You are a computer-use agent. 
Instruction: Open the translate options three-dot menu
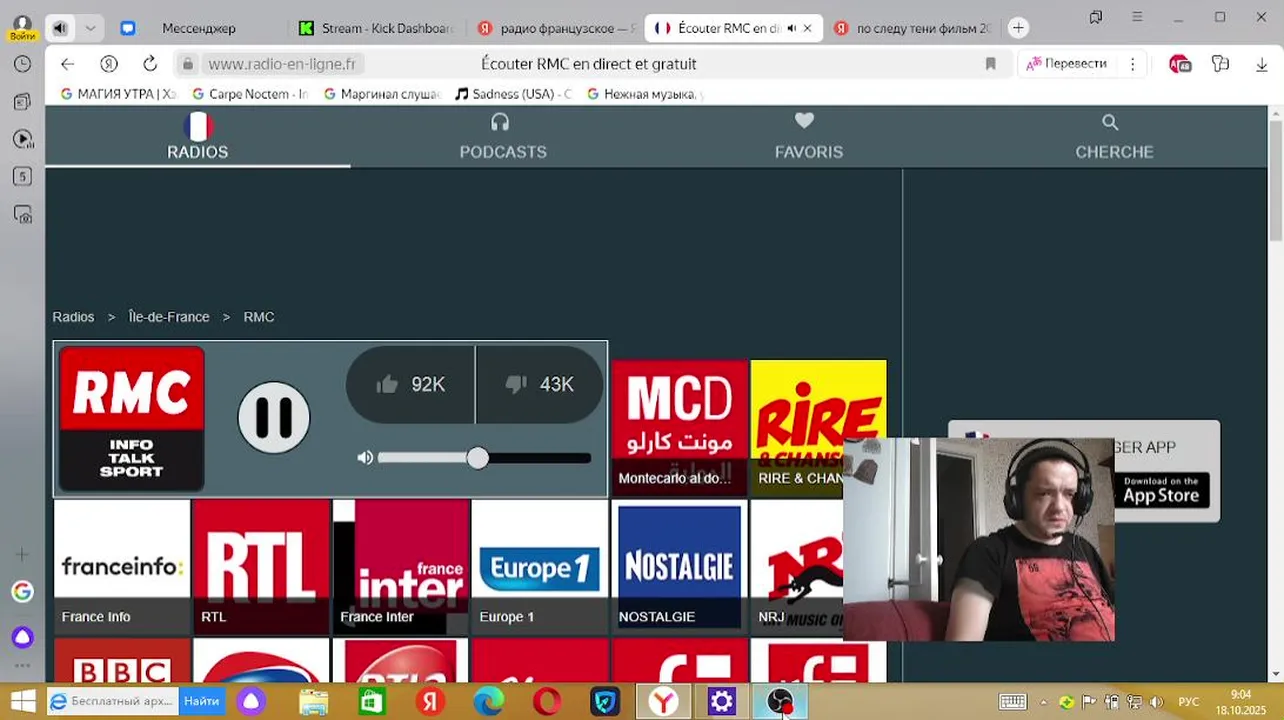pyautogui.click(x=1132, y=64)
